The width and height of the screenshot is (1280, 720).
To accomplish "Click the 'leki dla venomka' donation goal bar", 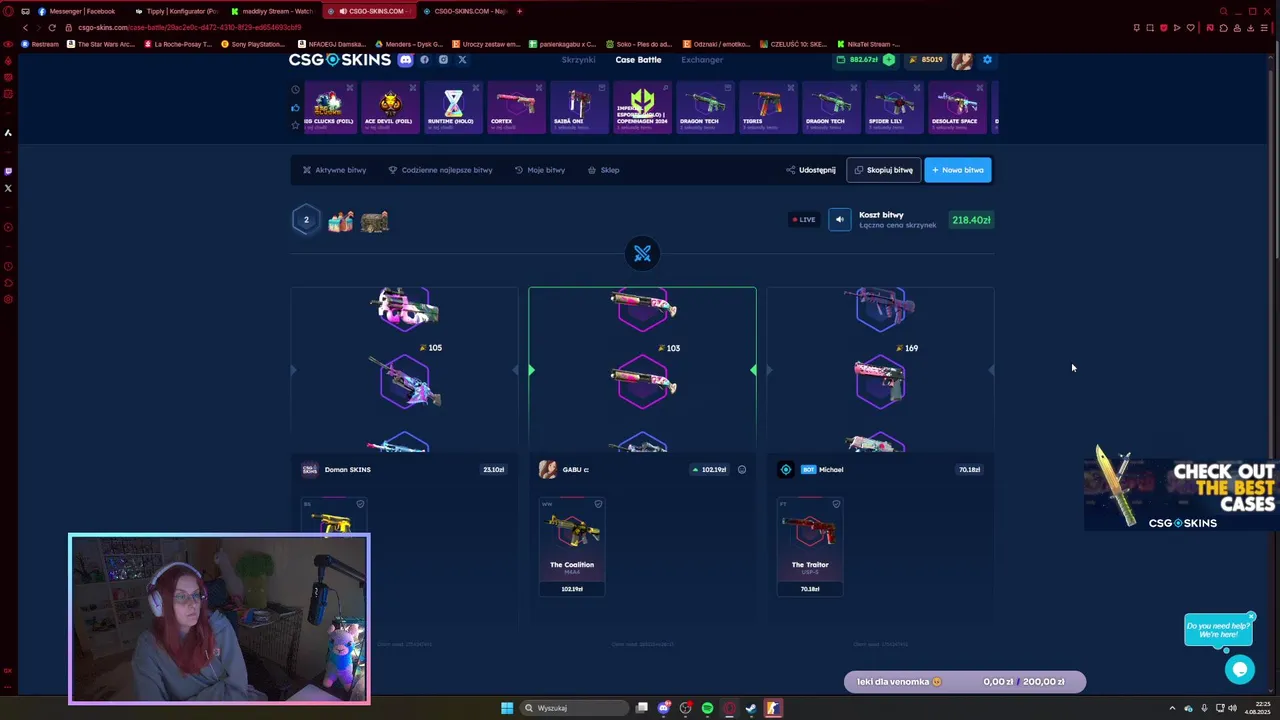I will coord(964,682).
